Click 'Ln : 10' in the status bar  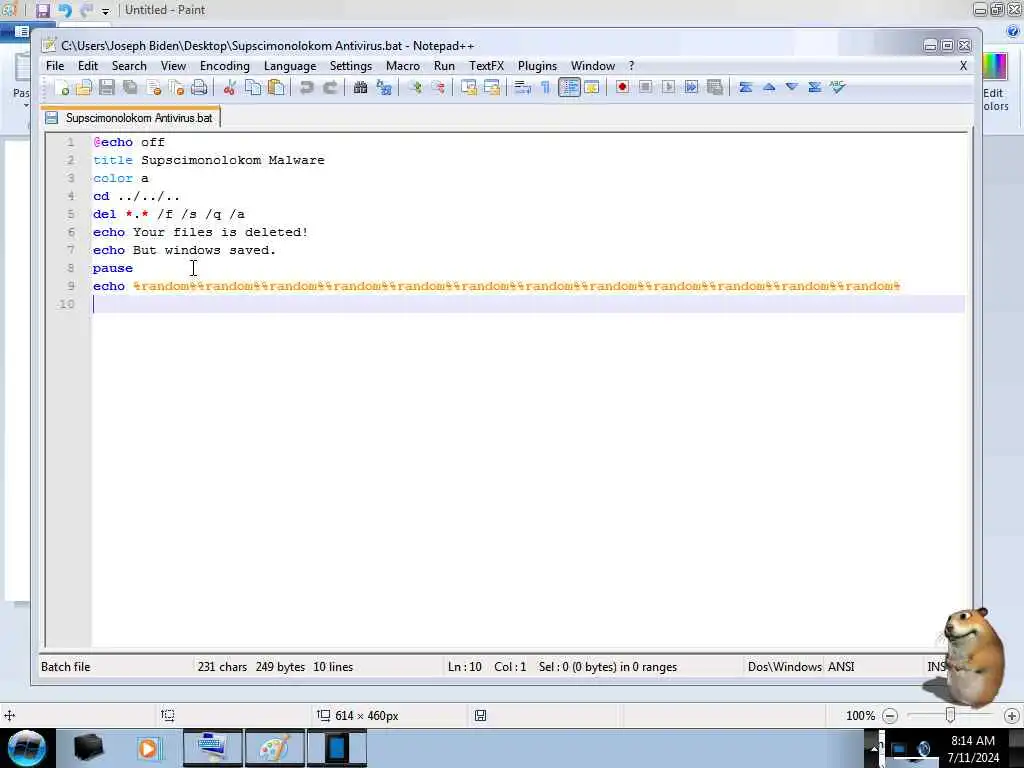465,667
